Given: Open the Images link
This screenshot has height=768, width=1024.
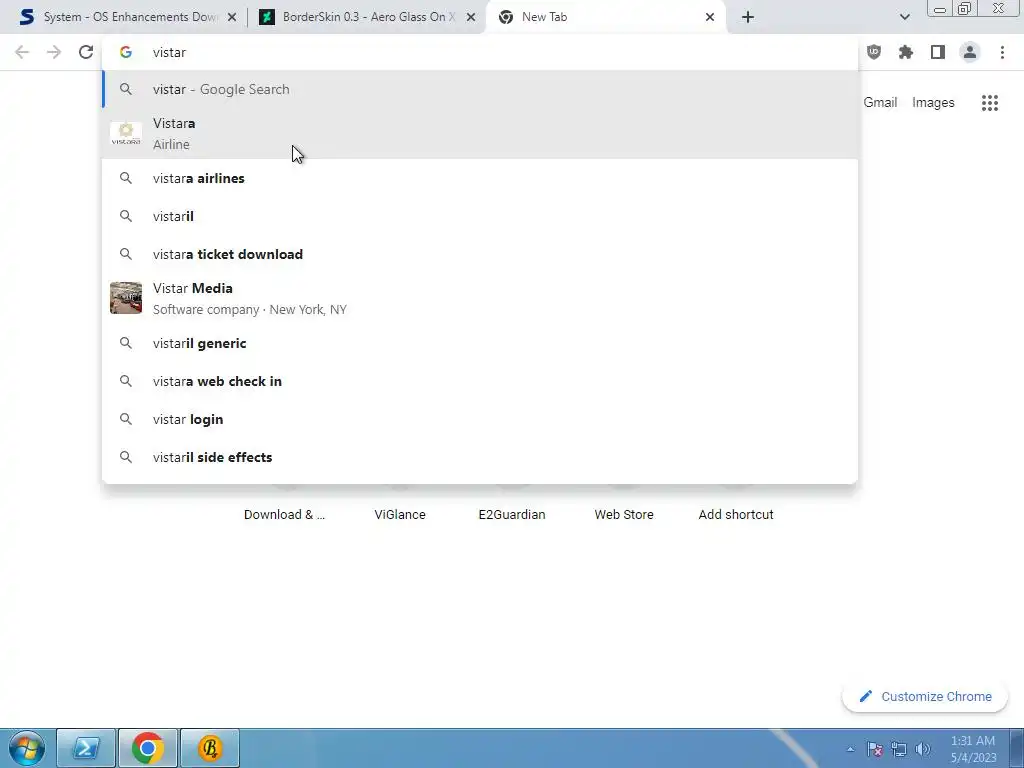Looking at the screenshot, I should tap(933, 103).
